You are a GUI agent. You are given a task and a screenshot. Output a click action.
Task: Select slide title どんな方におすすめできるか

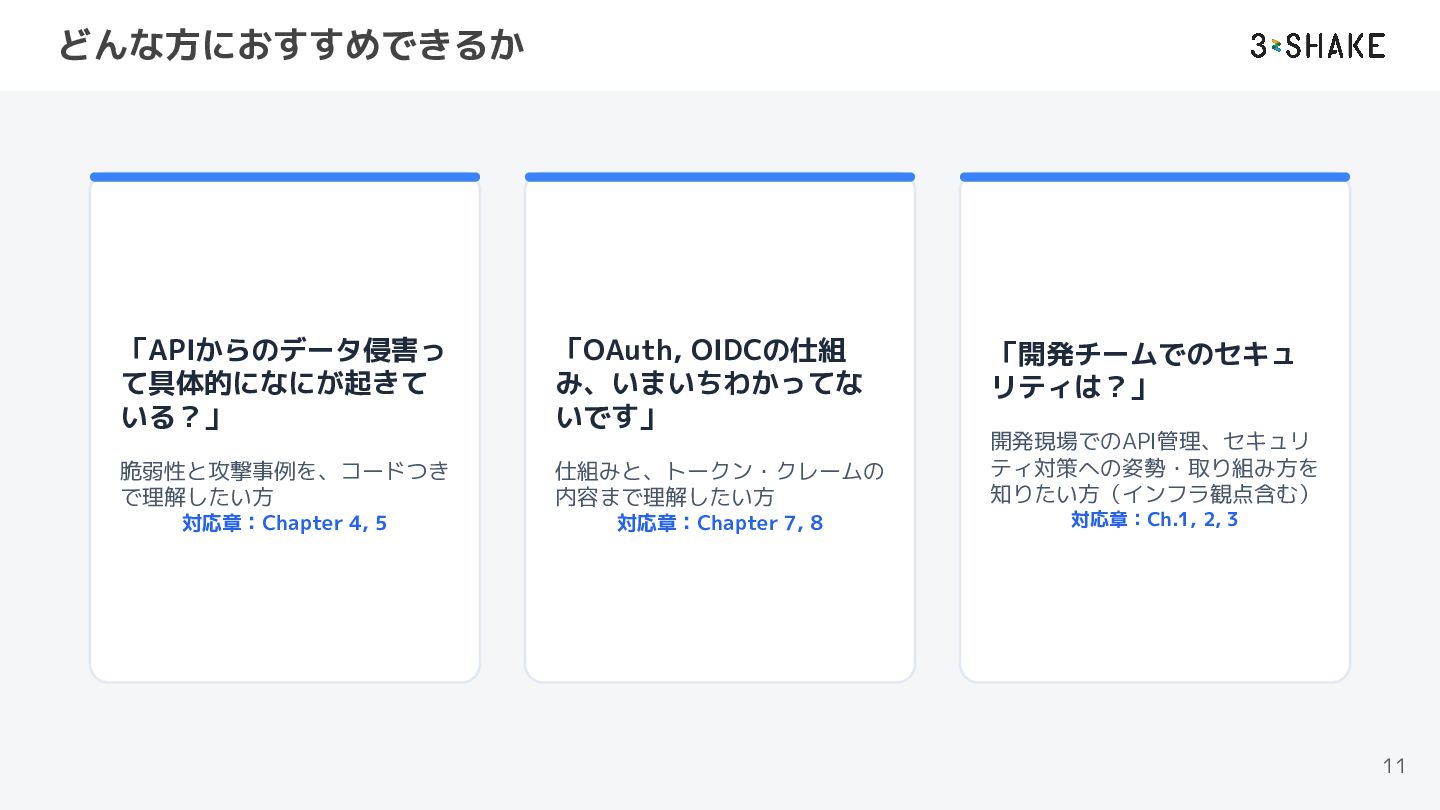pyautogui.click(x=291, y=45)
